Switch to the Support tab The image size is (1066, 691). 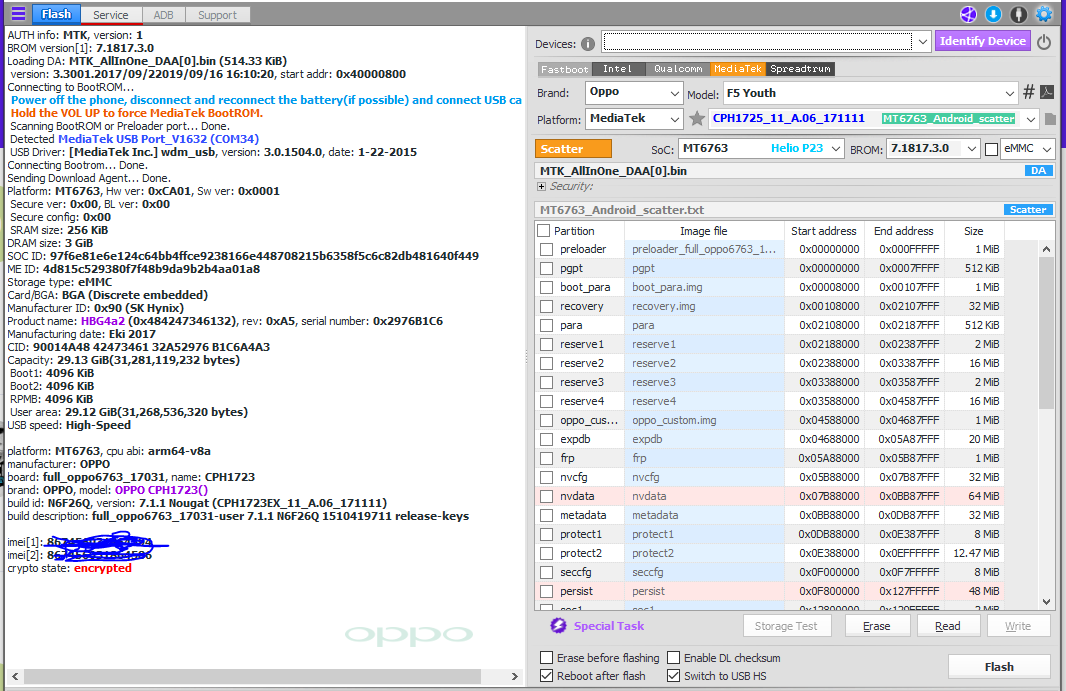point(218,15)
